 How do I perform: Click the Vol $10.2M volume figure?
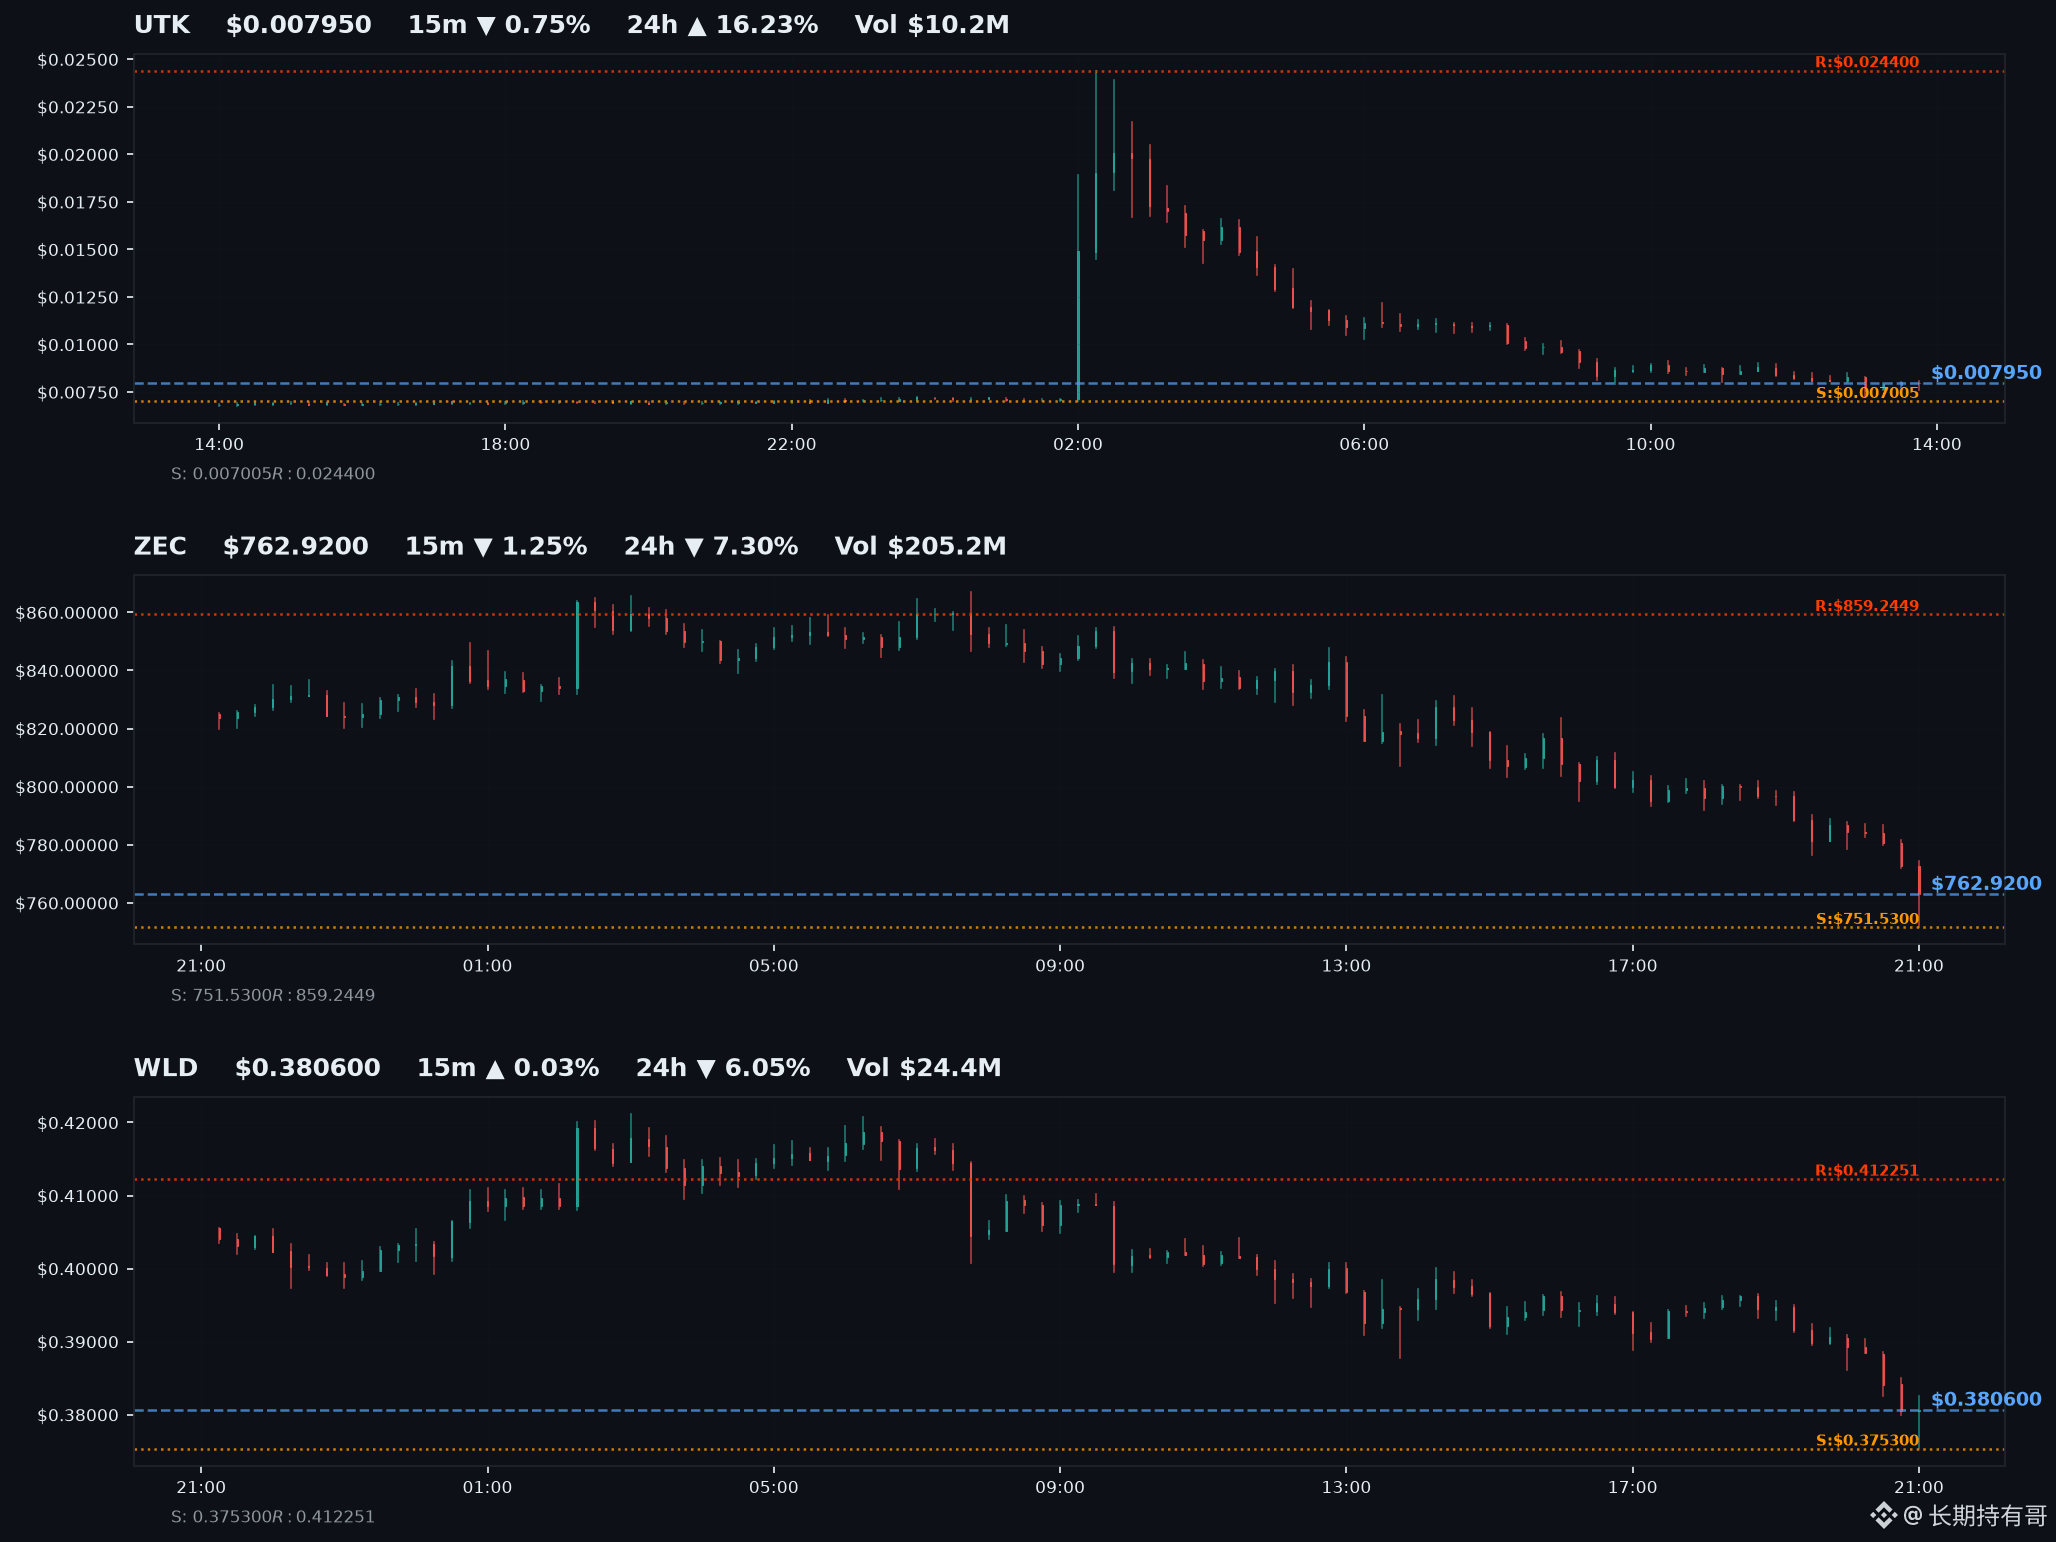(932, 25)
